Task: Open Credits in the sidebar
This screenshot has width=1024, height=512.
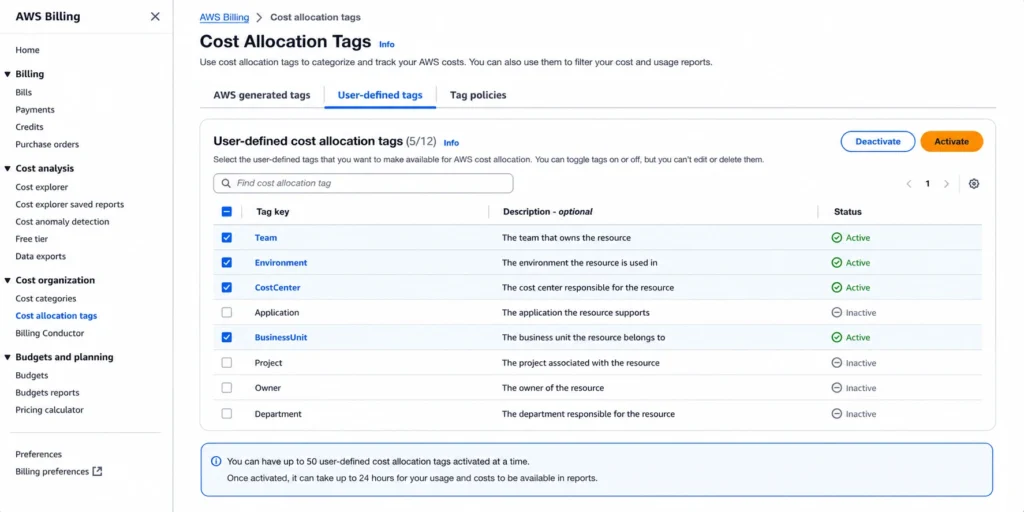Action: click(x=29, y=127)
